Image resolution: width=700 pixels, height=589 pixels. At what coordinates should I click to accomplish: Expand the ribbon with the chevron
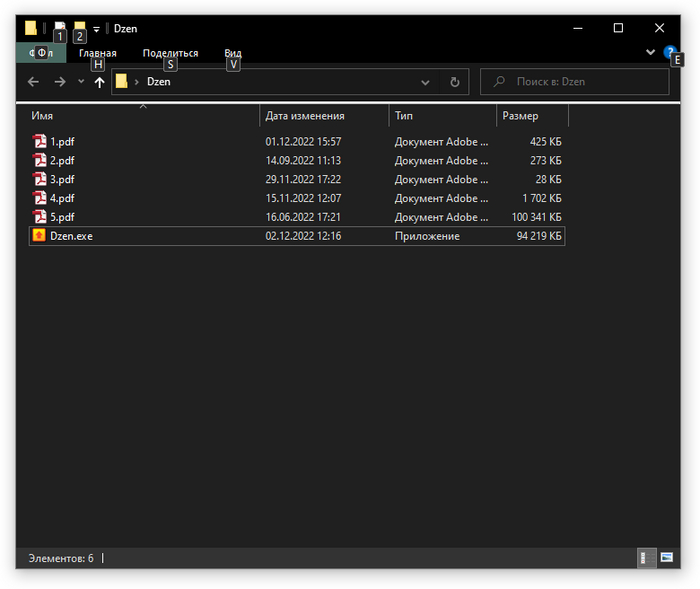click(x=651, y=52)
